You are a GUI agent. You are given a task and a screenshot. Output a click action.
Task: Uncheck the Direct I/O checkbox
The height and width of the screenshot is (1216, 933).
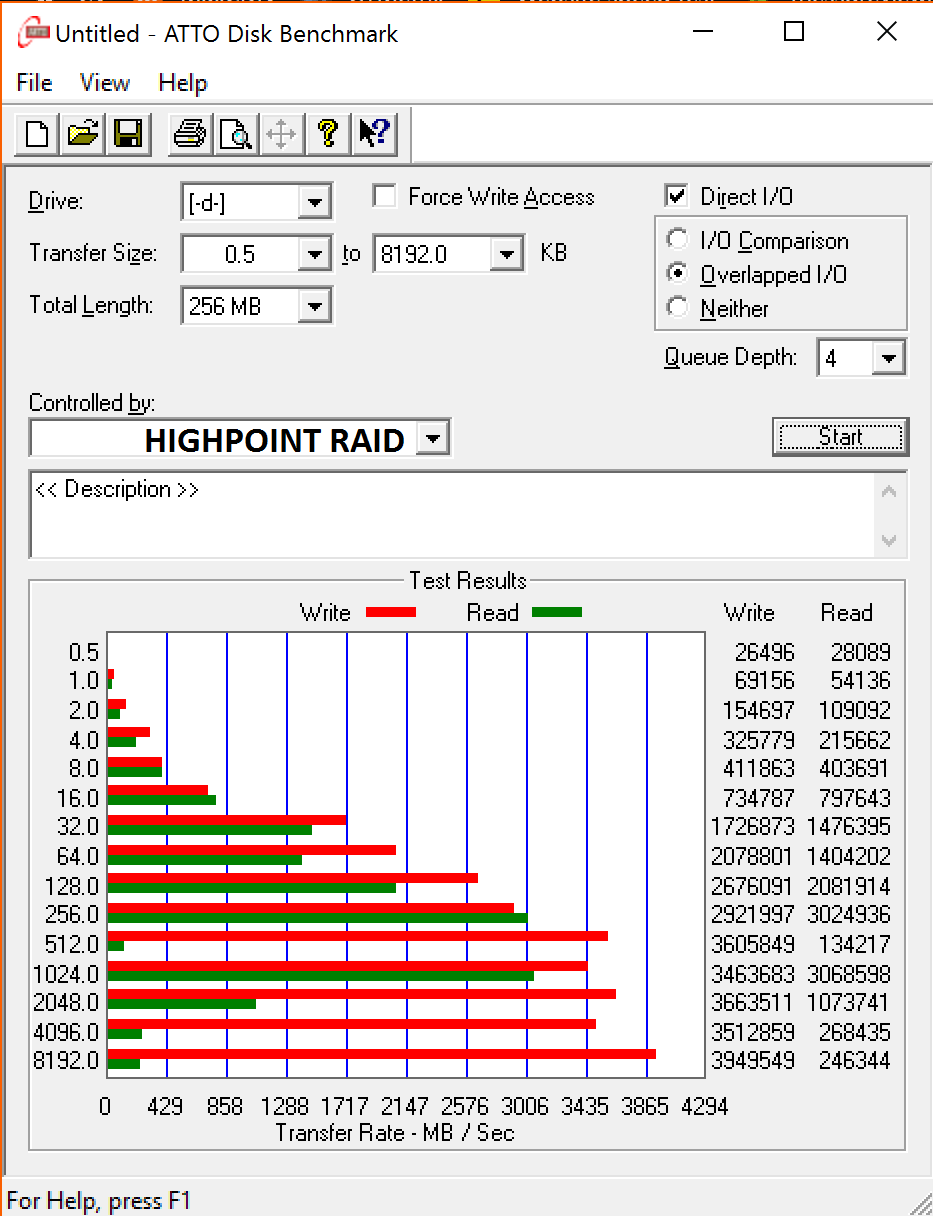pyautogui.click(x=677, y=197)
